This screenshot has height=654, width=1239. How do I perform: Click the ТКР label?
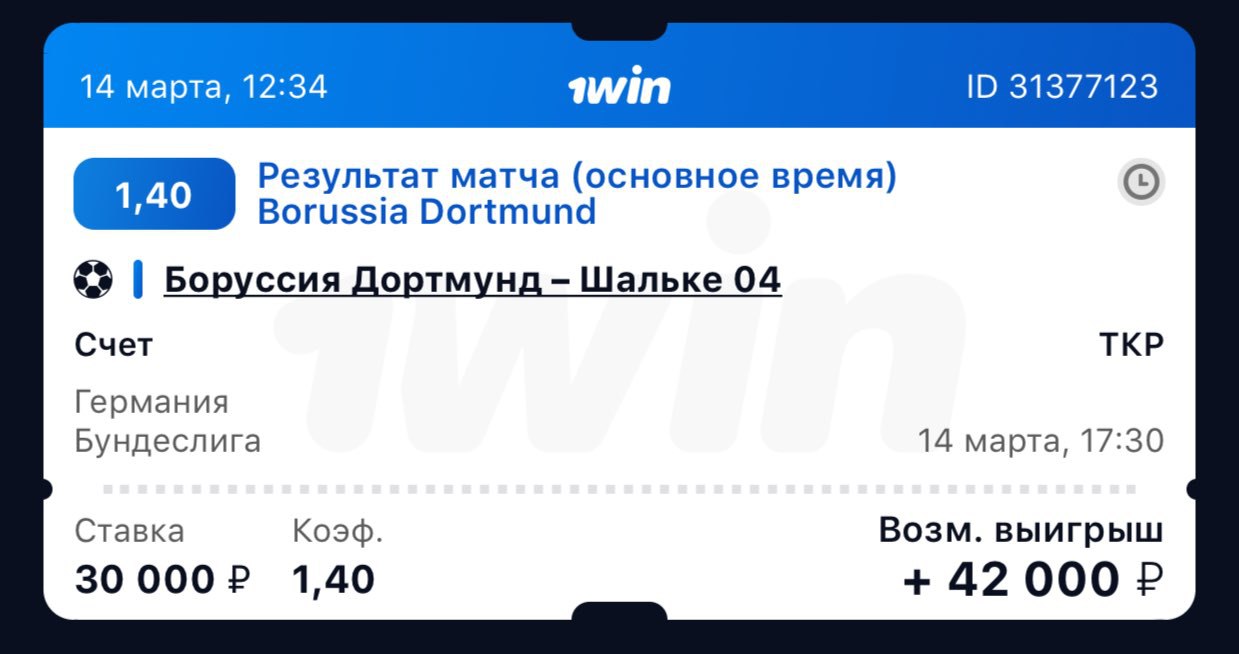1132,346
